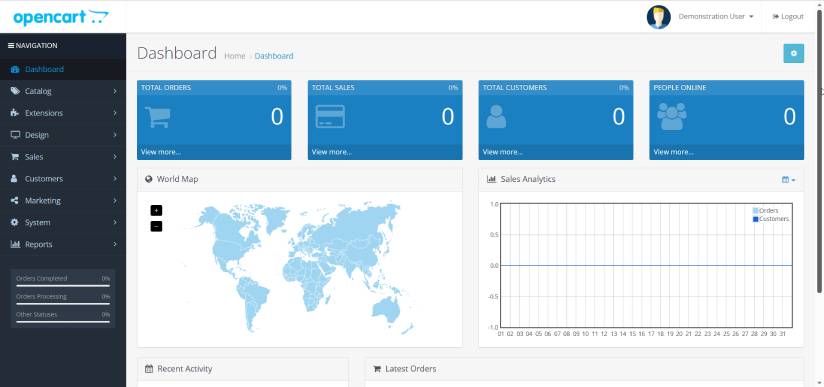This screenshot has width=824, height=387.
Task: Expand Catalog using its chevron arrow
Action: (x=115, y=91)
